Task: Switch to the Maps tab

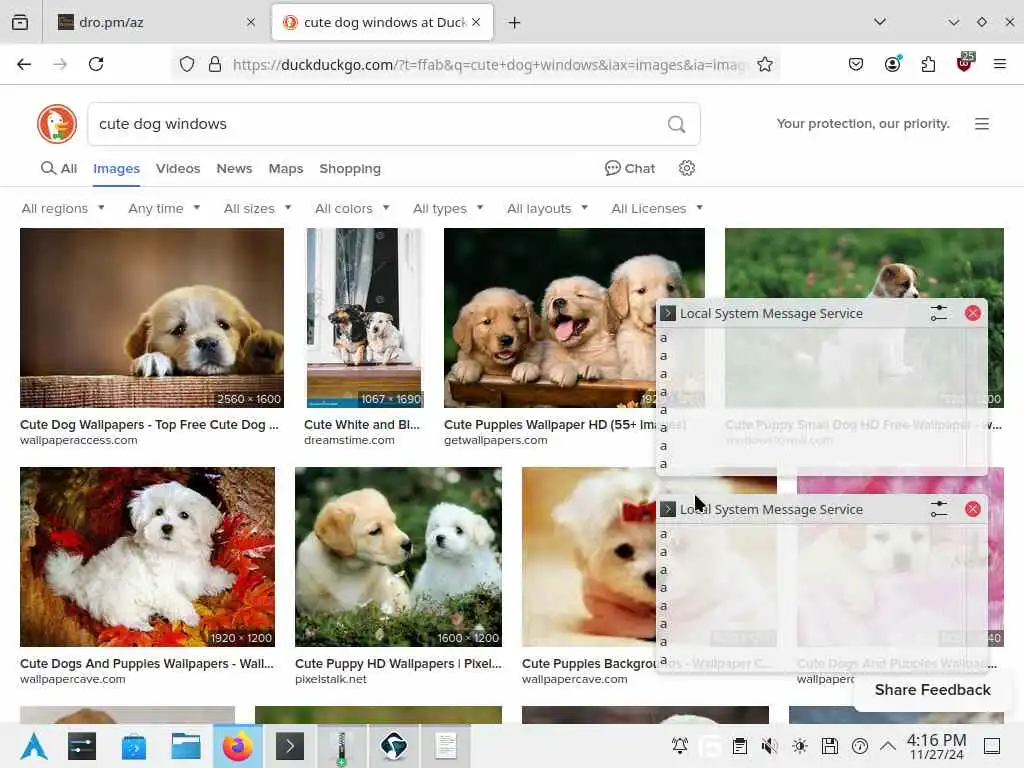Action: [x=286, y=168]
